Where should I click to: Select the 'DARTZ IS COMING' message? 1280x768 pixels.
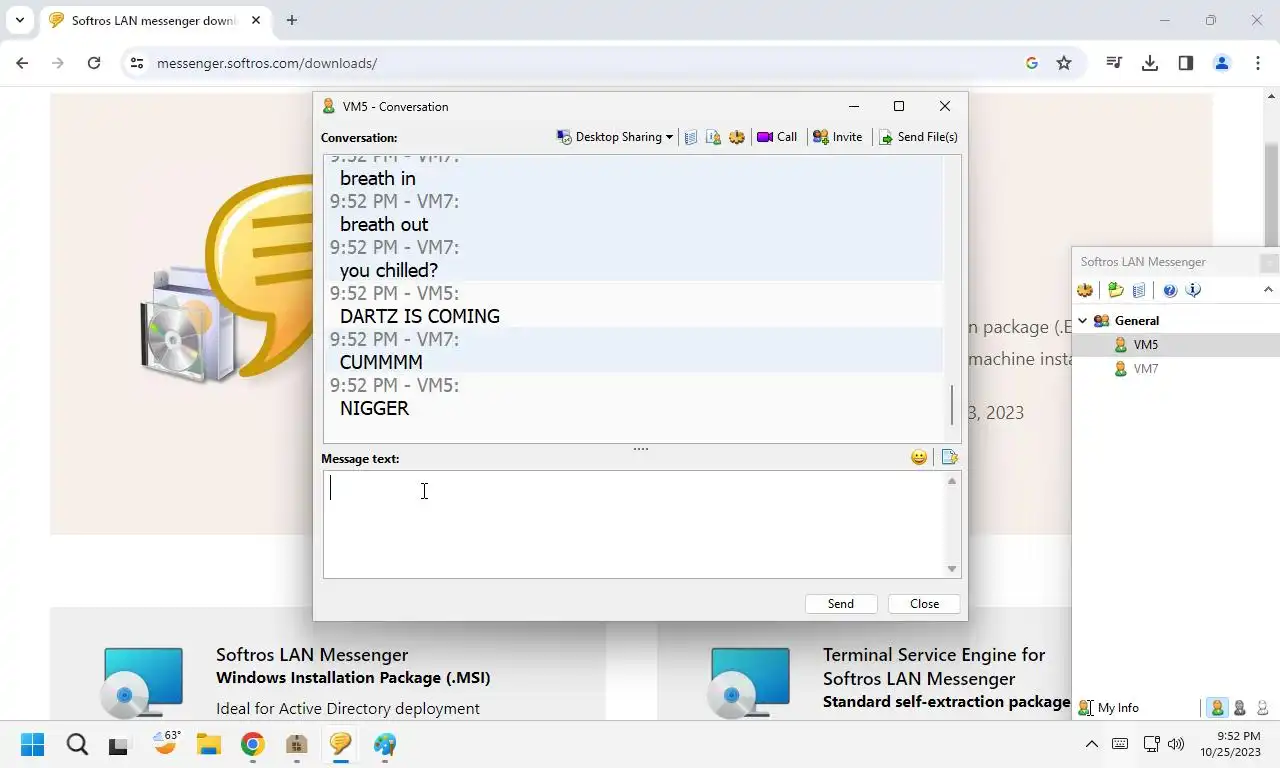[x=420, y=316]
